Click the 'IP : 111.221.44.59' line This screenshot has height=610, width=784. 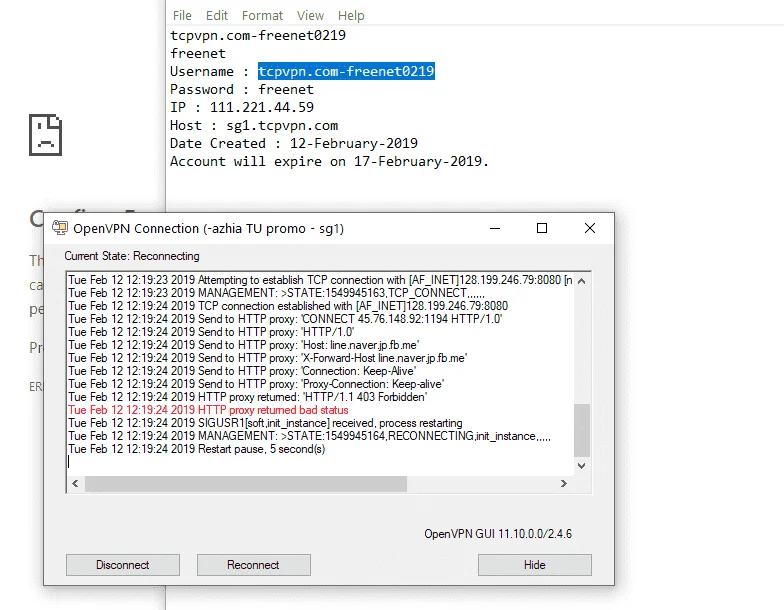point(242,107)
